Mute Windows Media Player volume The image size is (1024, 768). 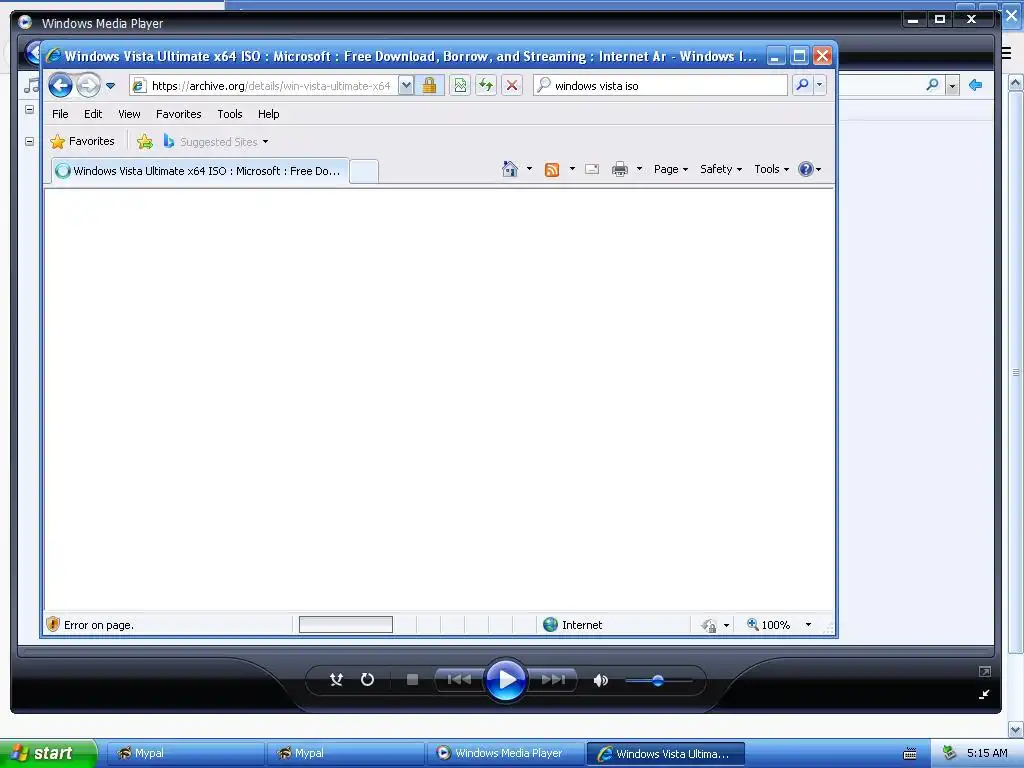600,680
